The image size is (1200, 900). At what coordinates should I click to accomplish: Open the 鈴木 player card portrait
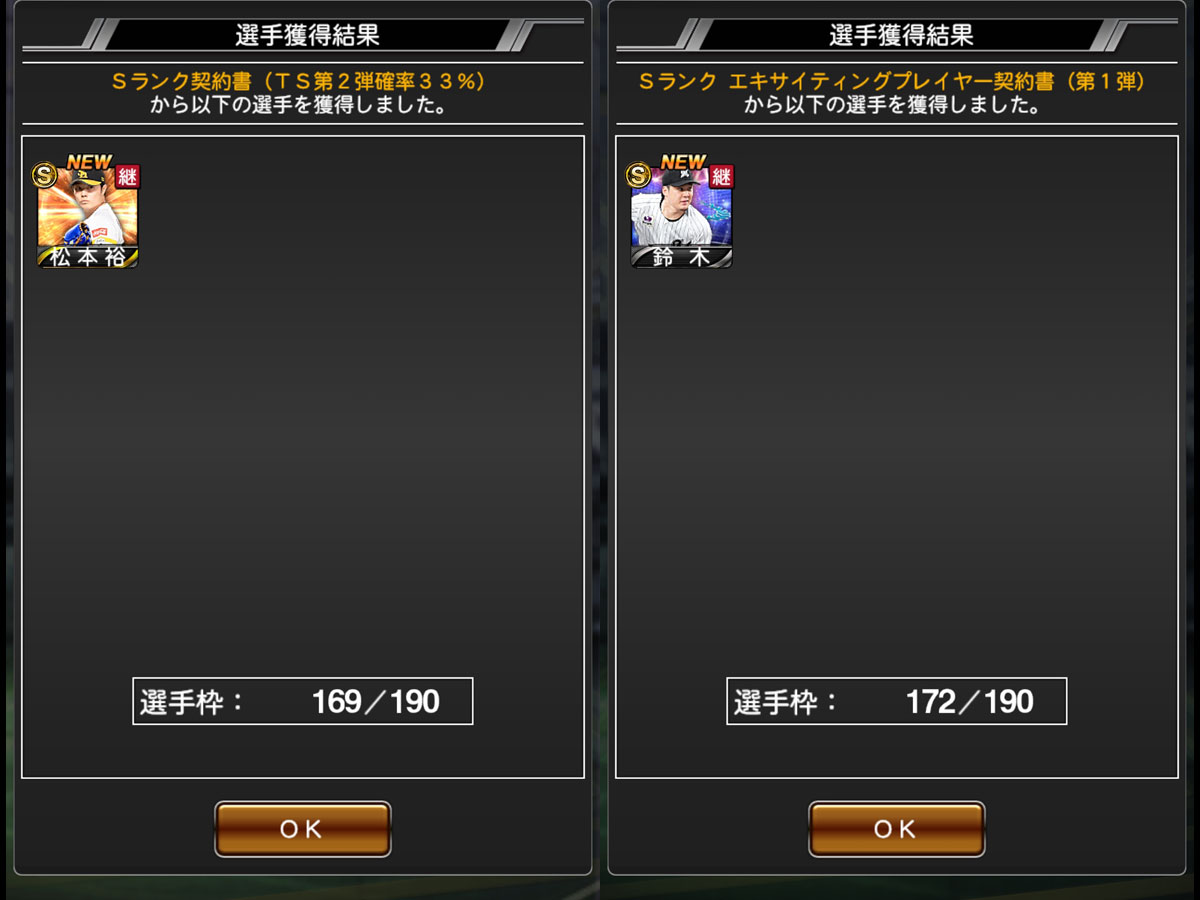pyautogui.click(x=682, y=215)
